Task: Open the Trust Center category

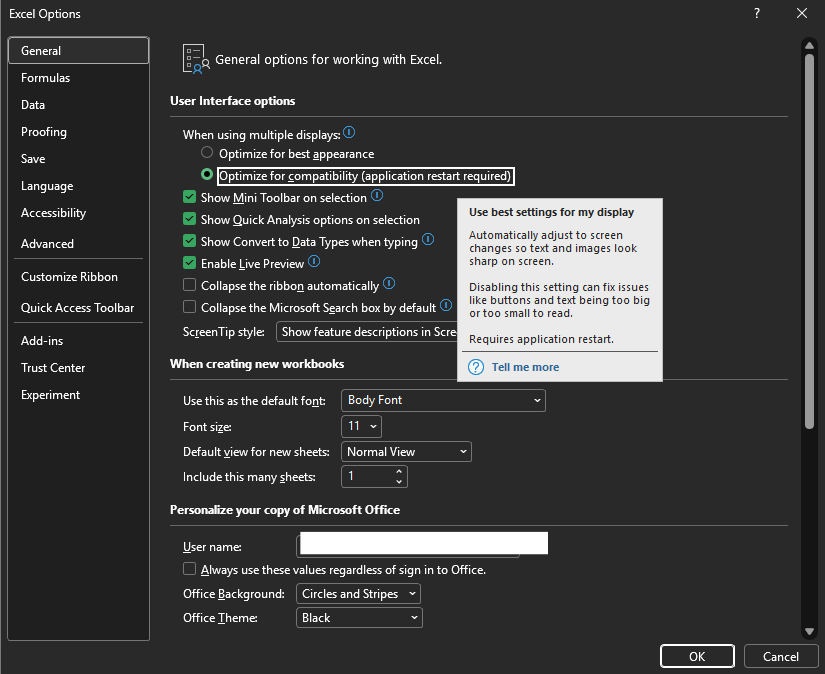Action: (78, 368)
